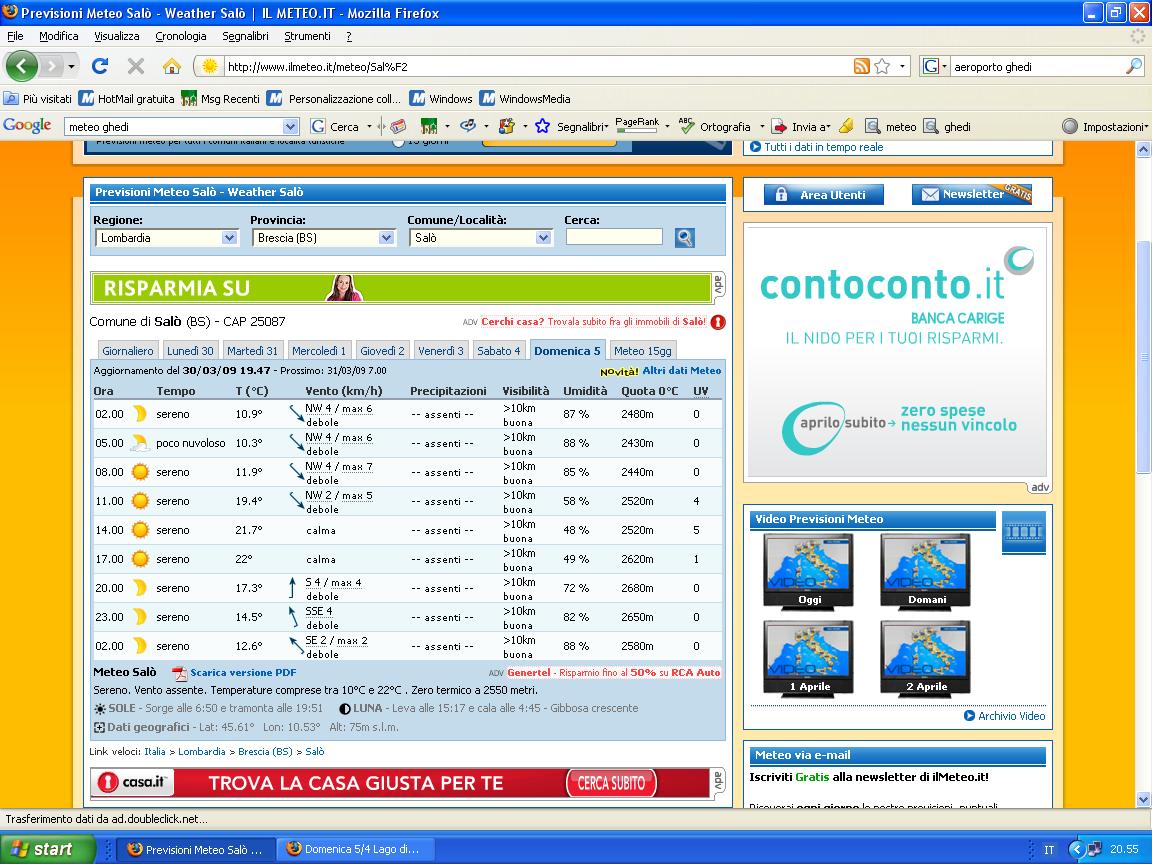Open the File menu
The height and width of the screenshot is (864, 1152).
pos(15,36)
